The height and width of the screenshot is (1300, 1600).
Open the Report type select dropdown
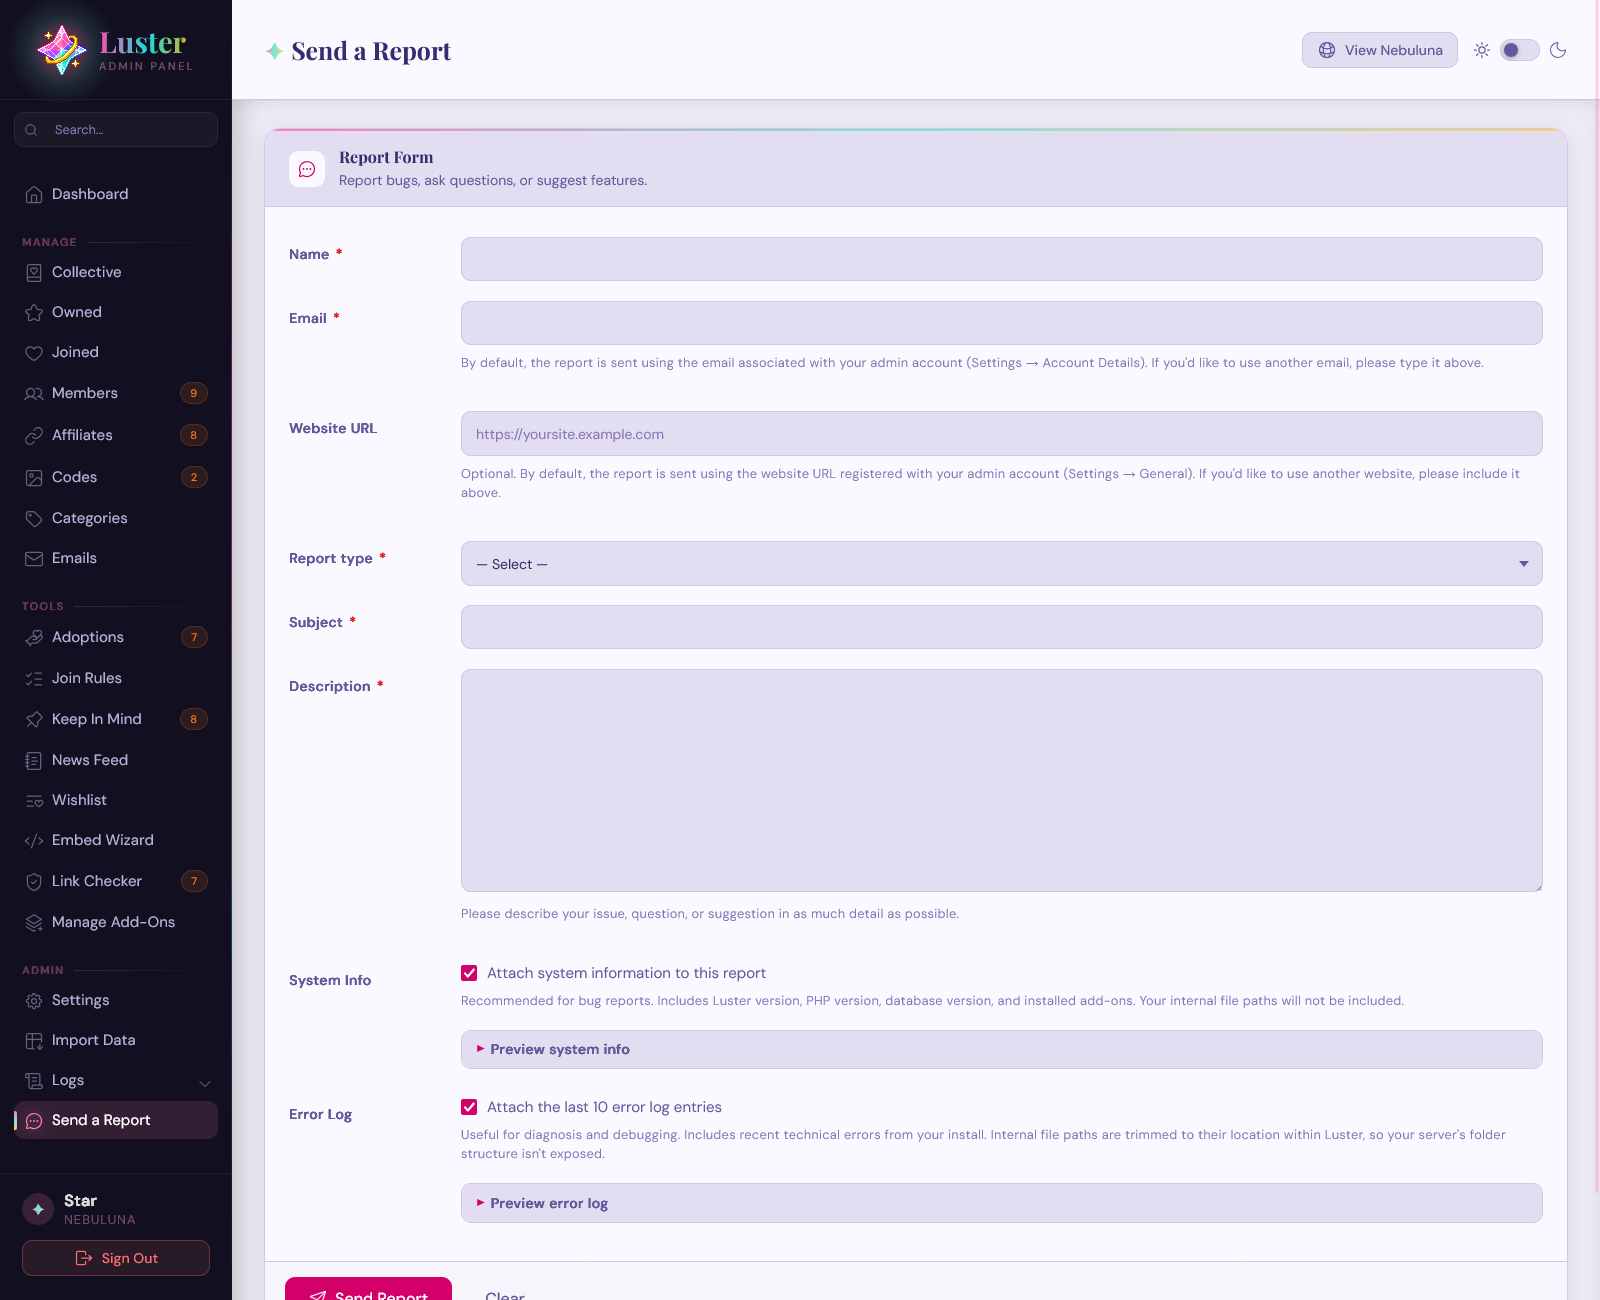(x=1001, y=564)
